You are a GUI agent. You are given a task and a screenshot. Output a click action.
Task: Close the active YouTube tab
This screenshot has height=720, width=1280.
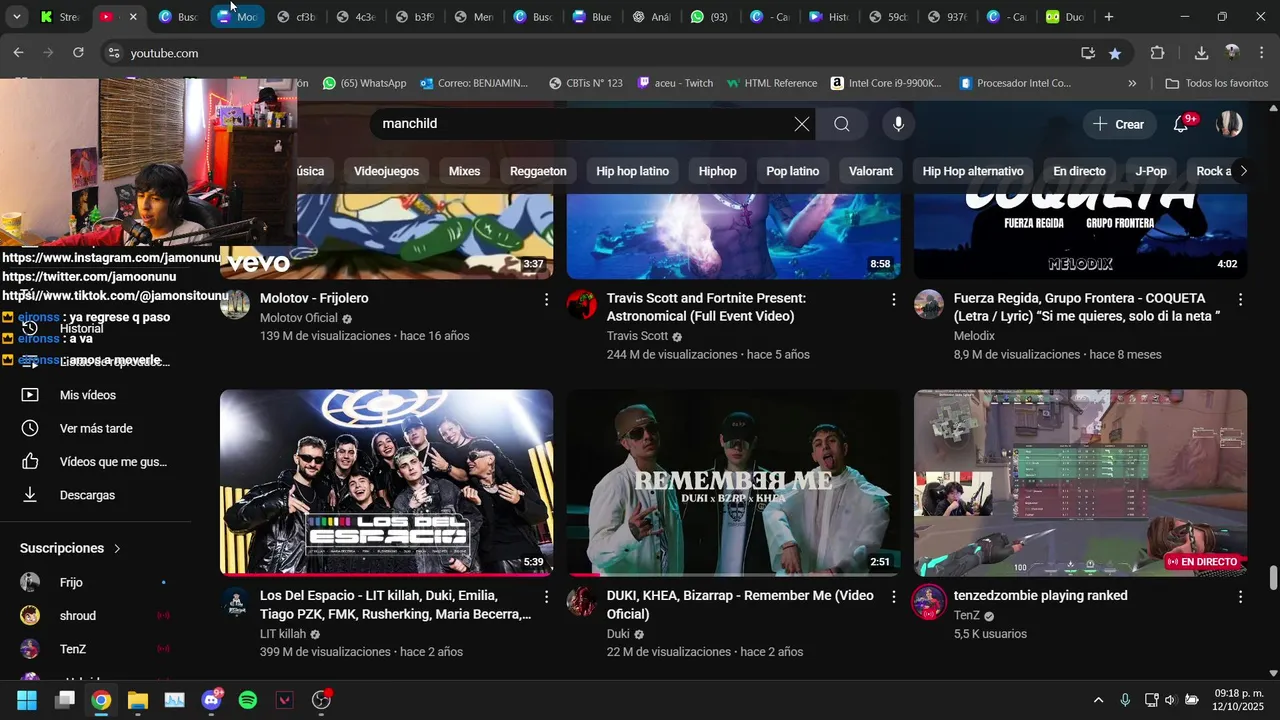(133, 17)
